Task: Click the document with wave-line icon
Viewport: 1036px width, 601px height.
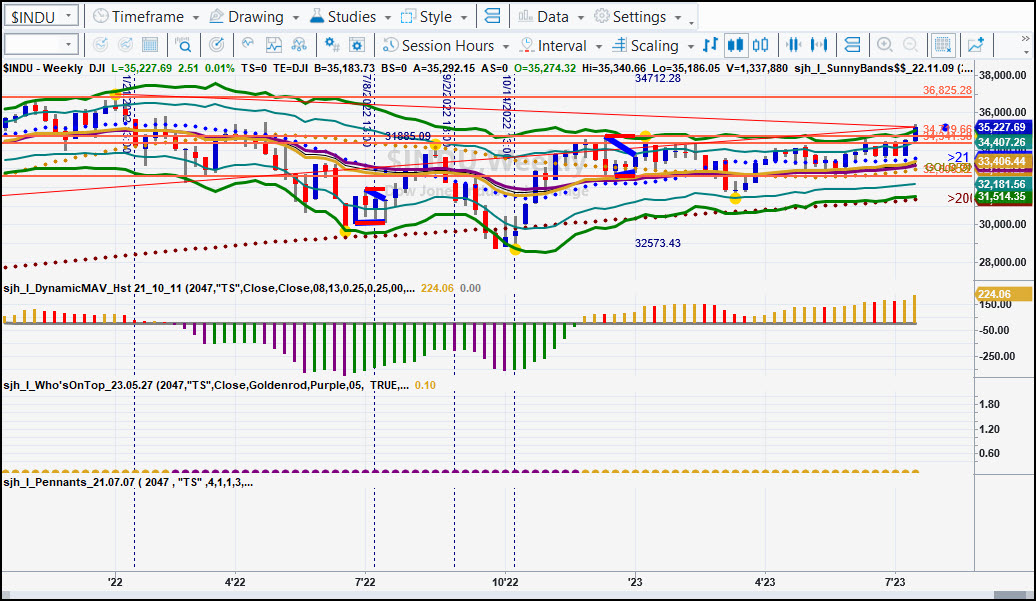Action: point(274,45)
